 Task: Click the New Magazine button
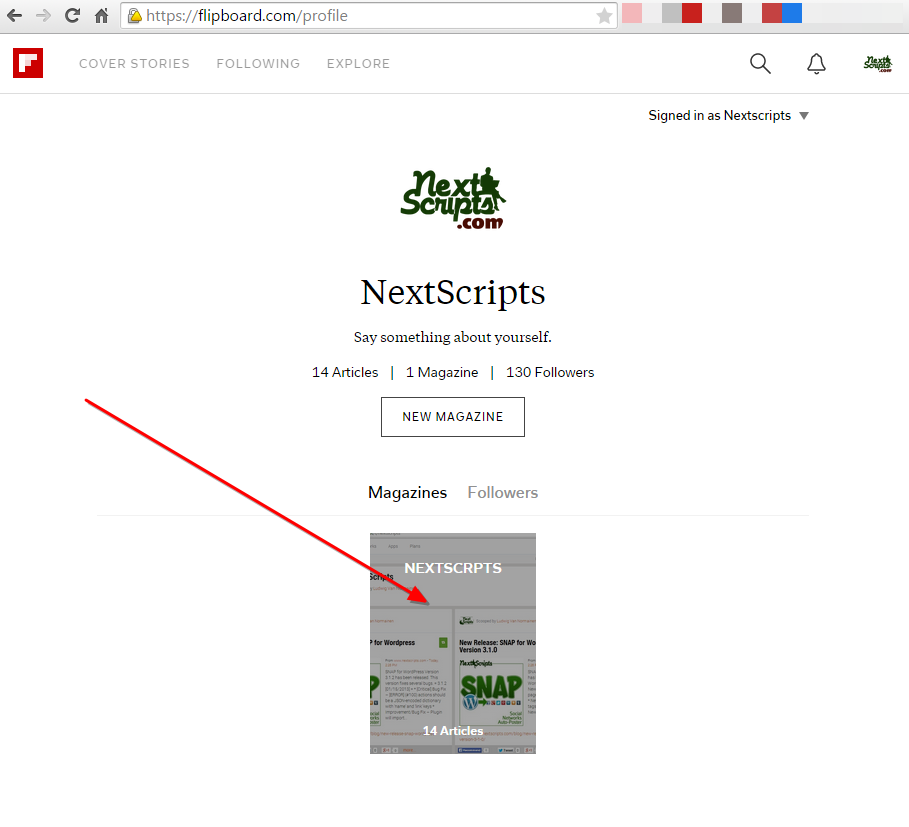453,417
